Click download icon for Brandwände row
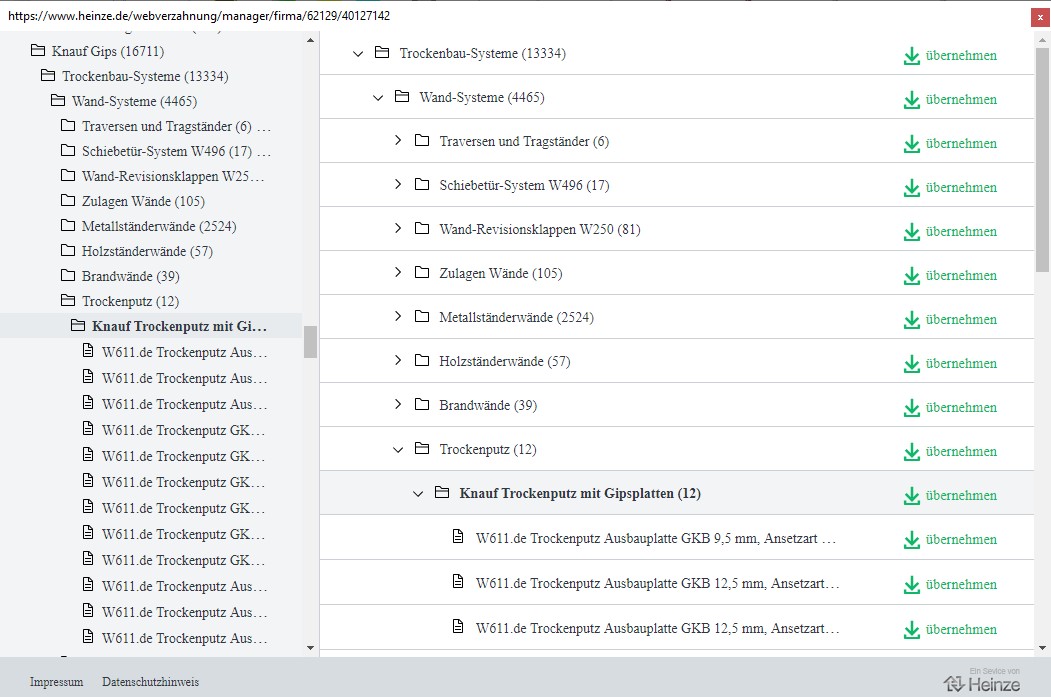The height and width of the screenshot is (697, 1051). pyautogui.click(x=912, y=408)
